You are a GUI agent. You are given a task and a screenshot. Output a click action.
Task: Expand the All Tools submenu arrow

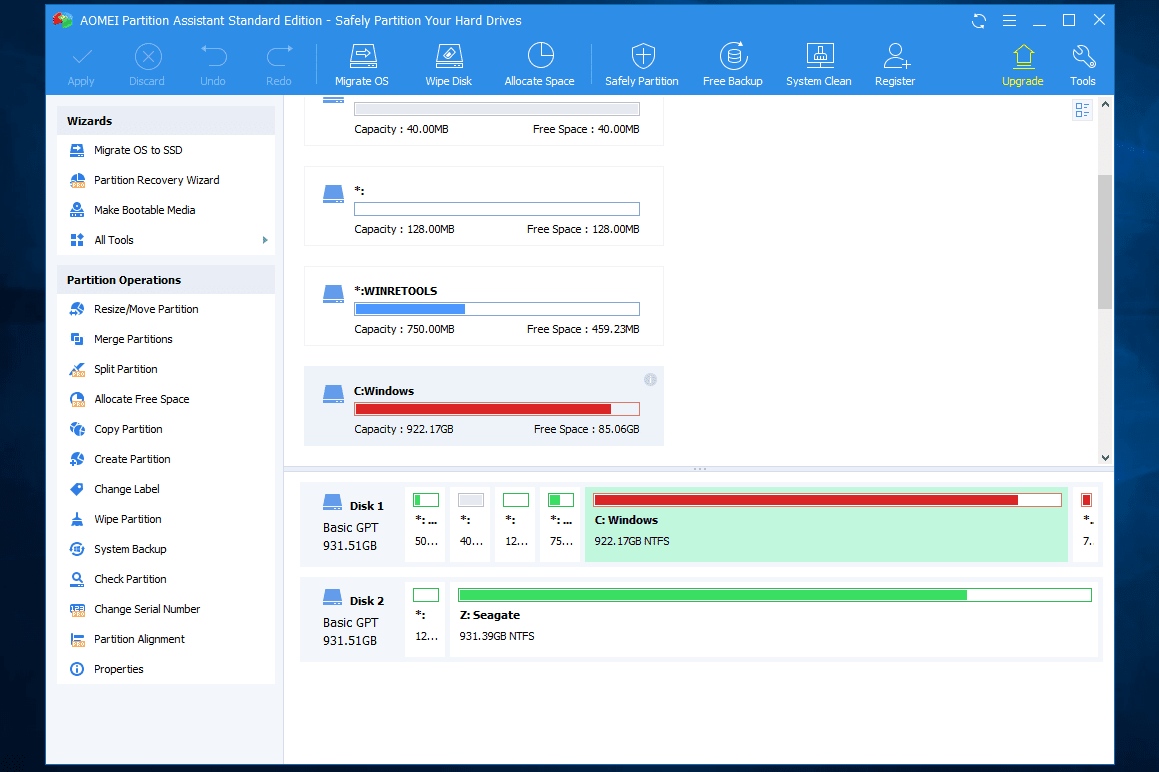click(265, 240)
